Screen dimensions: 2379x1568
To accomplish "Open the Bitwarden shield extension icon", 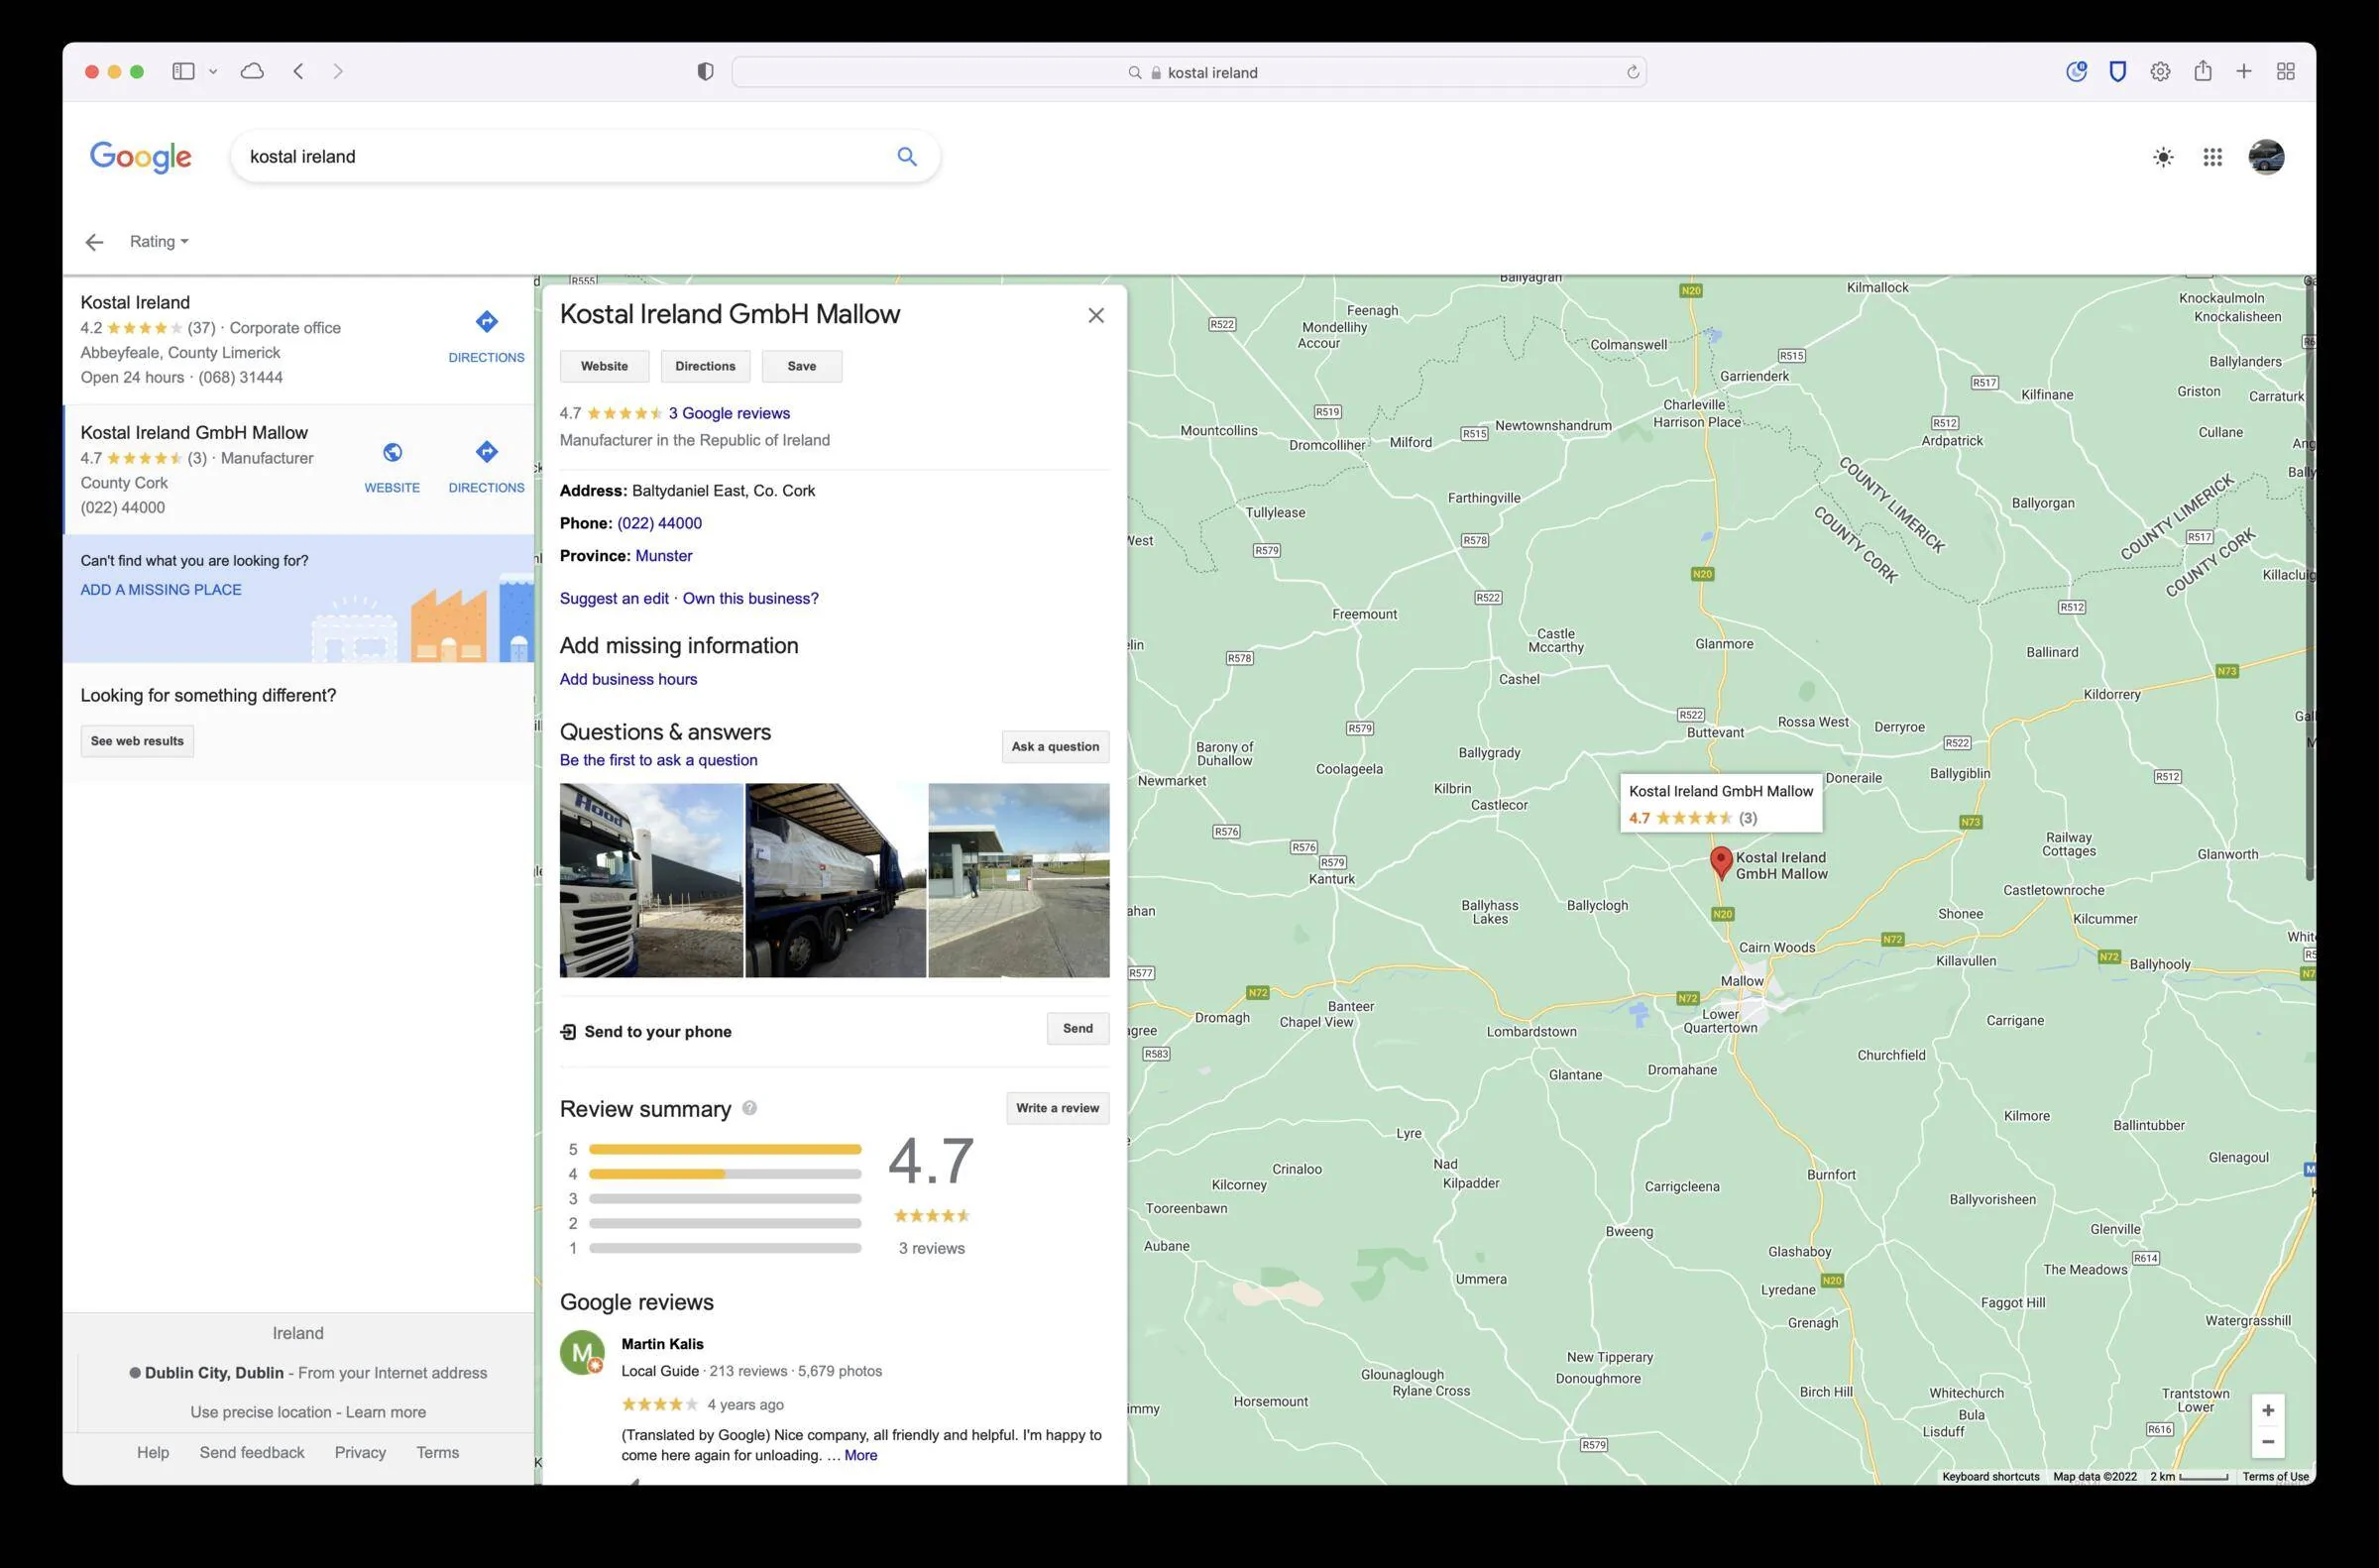I will click(x=2117, y=71).
